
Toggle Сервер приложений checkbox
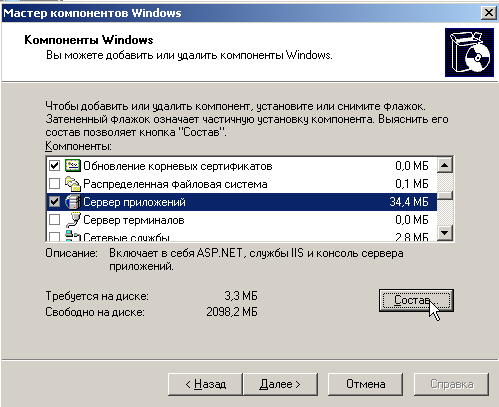[54, 202]
